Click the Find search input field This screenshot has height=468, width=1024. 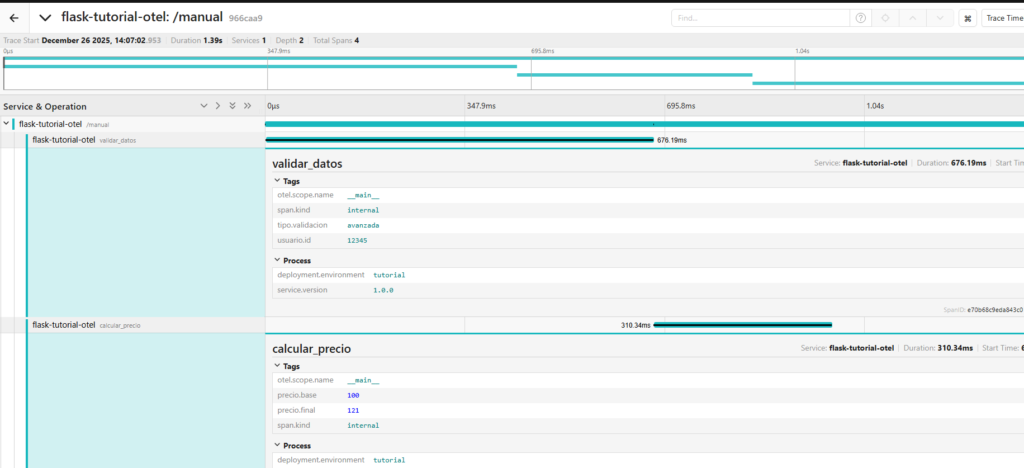pos(760,18)
